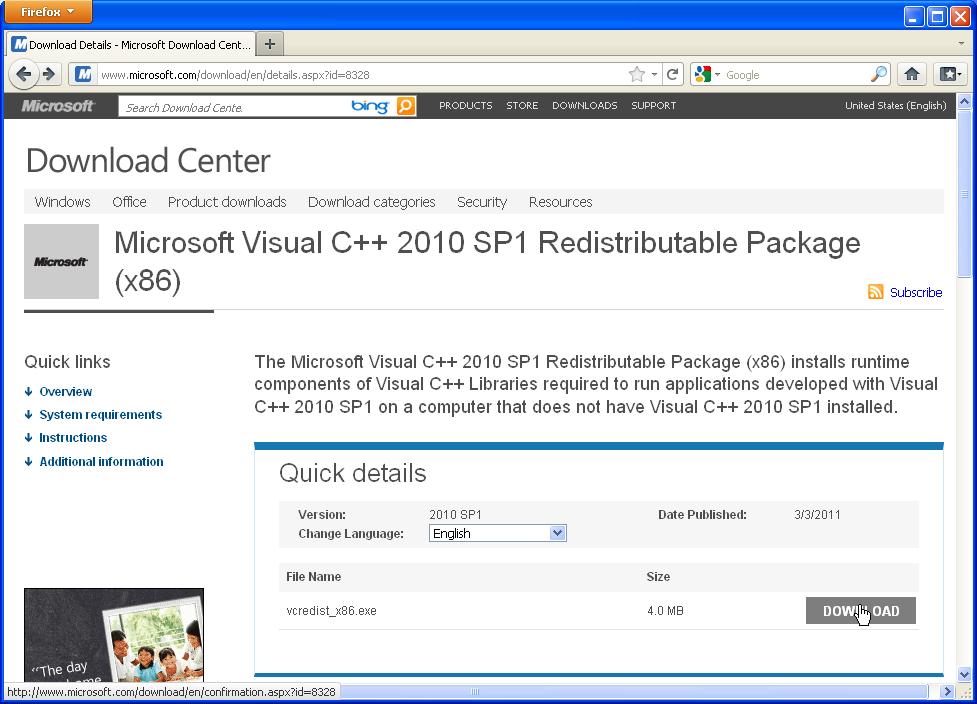The height and width of the screenshot is (704, 977).
Task: Switch to the Windows section tab
Action: click(x=62, y=202)
